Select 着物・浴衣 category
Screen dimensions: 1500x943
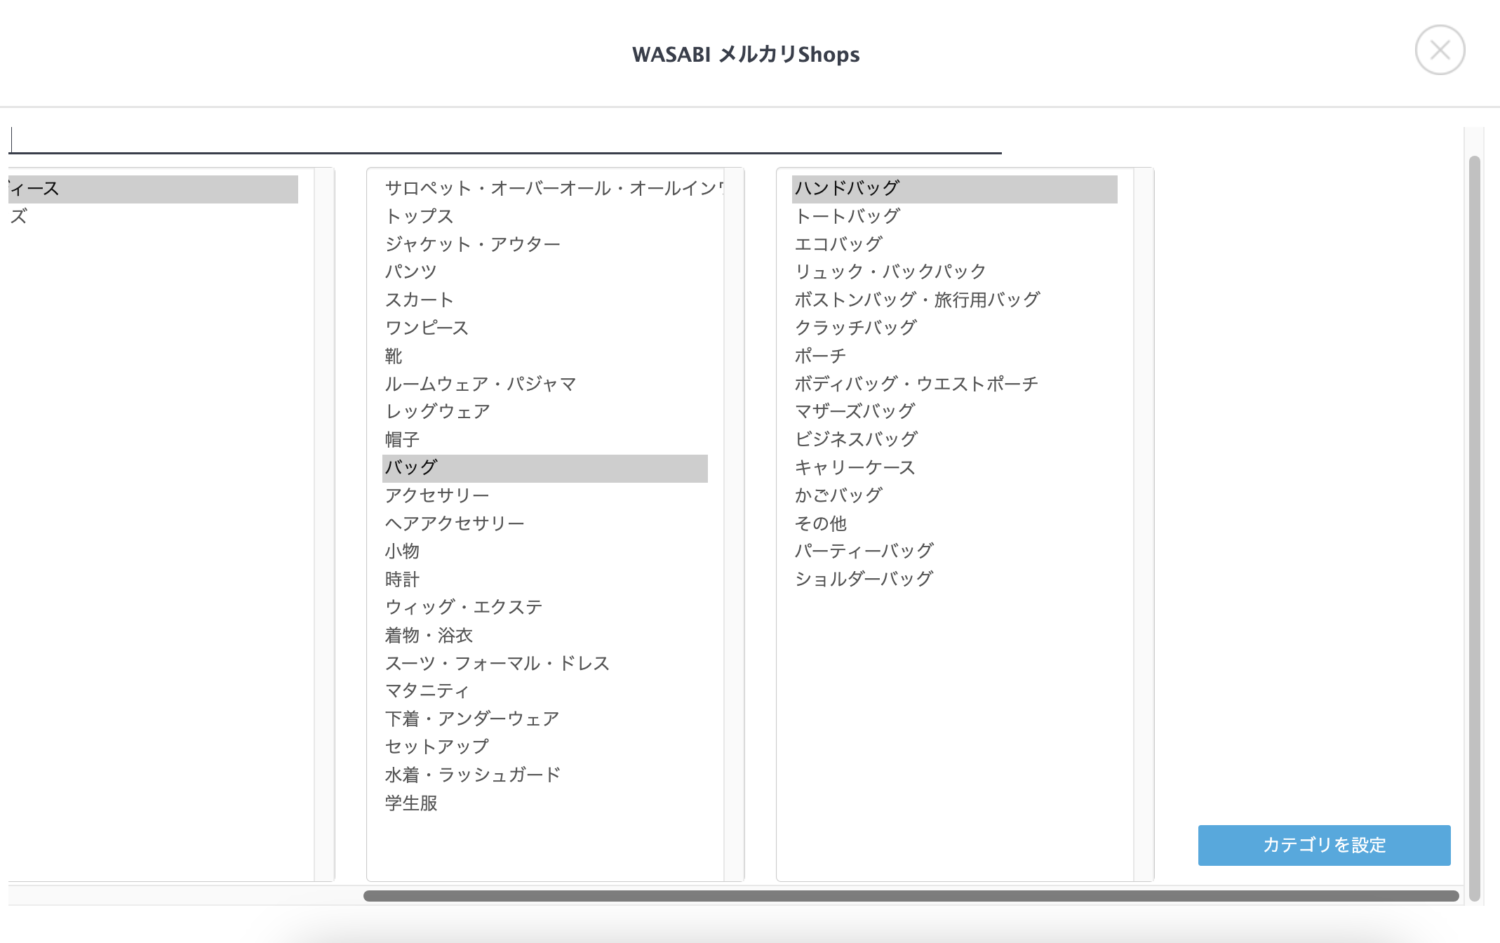pos(429,635)
